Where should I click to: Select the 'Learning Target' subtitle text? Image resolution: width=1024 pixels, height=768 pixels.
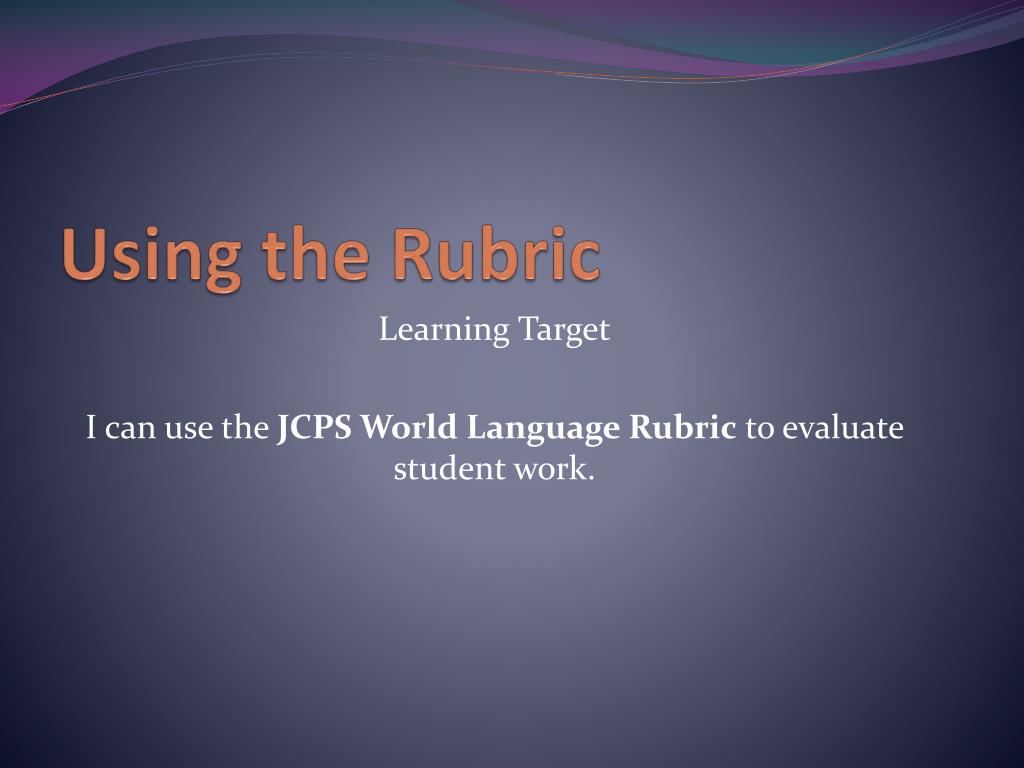click(494, 330)
